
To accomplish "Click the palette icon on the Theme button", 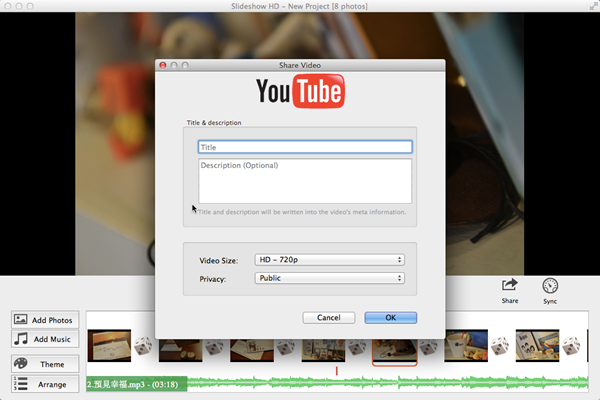I will coord(21,363).
